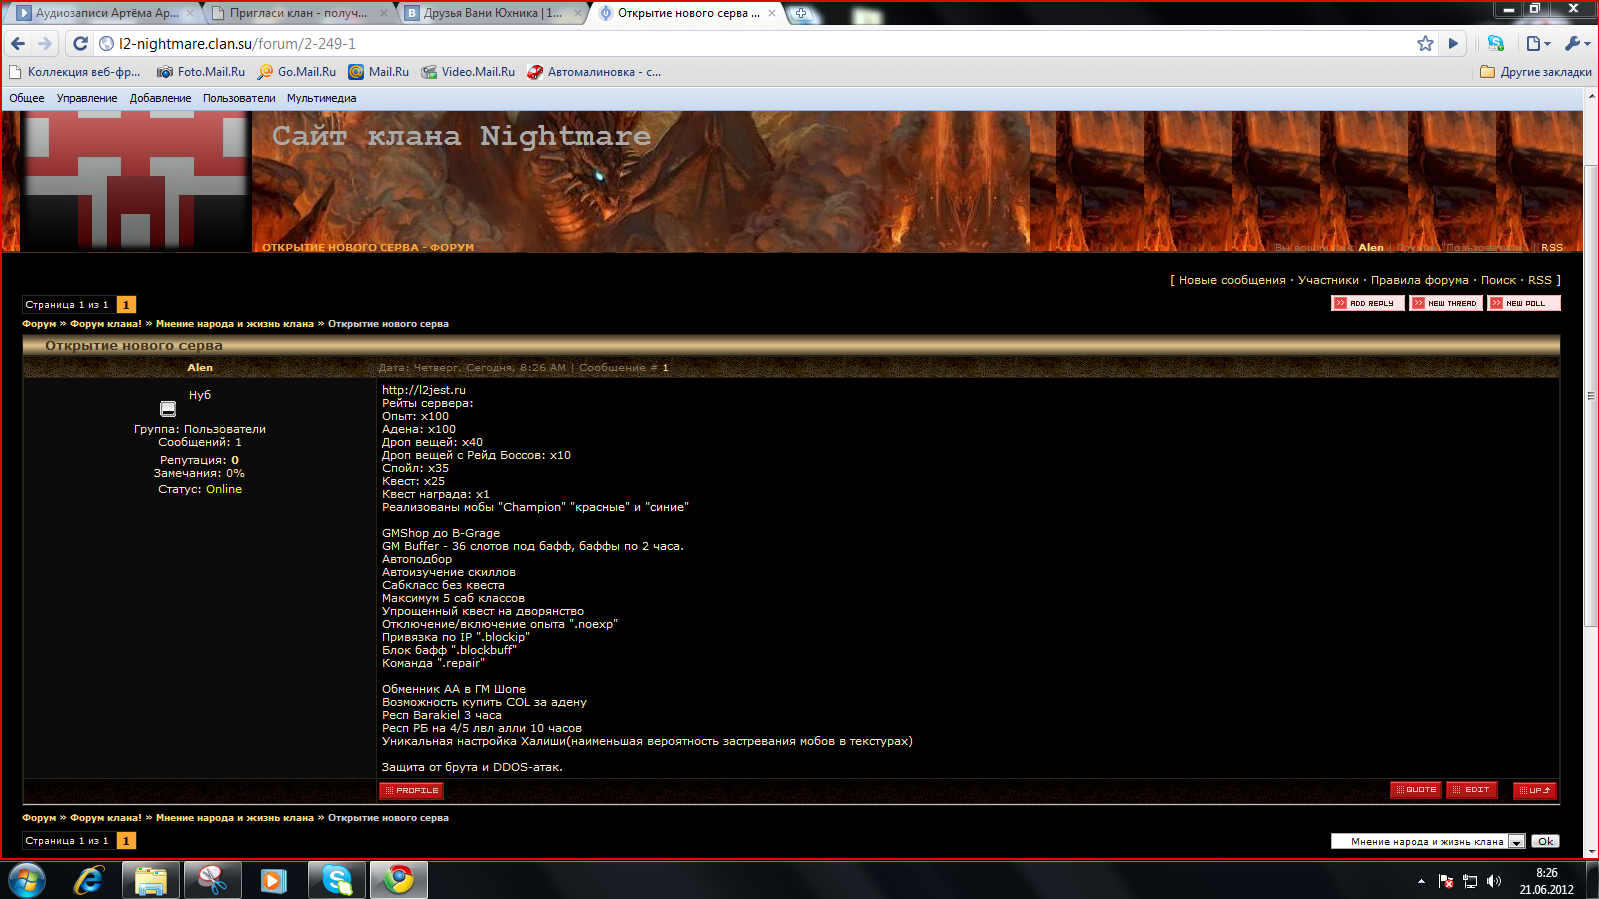Go to page 1 in bottom pagination
Viewport: 1599px width, 899px height.
pos(126,841)
